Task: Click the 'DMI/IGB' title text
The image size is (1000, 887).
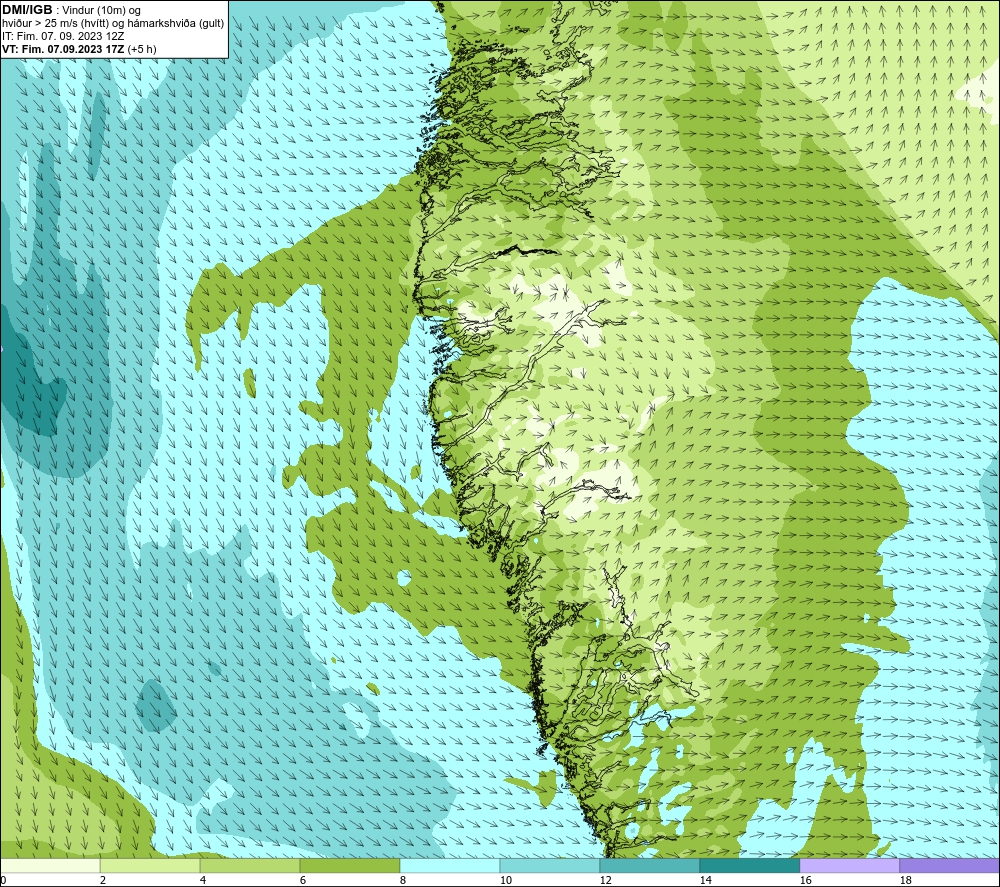Action: point(27,10)
